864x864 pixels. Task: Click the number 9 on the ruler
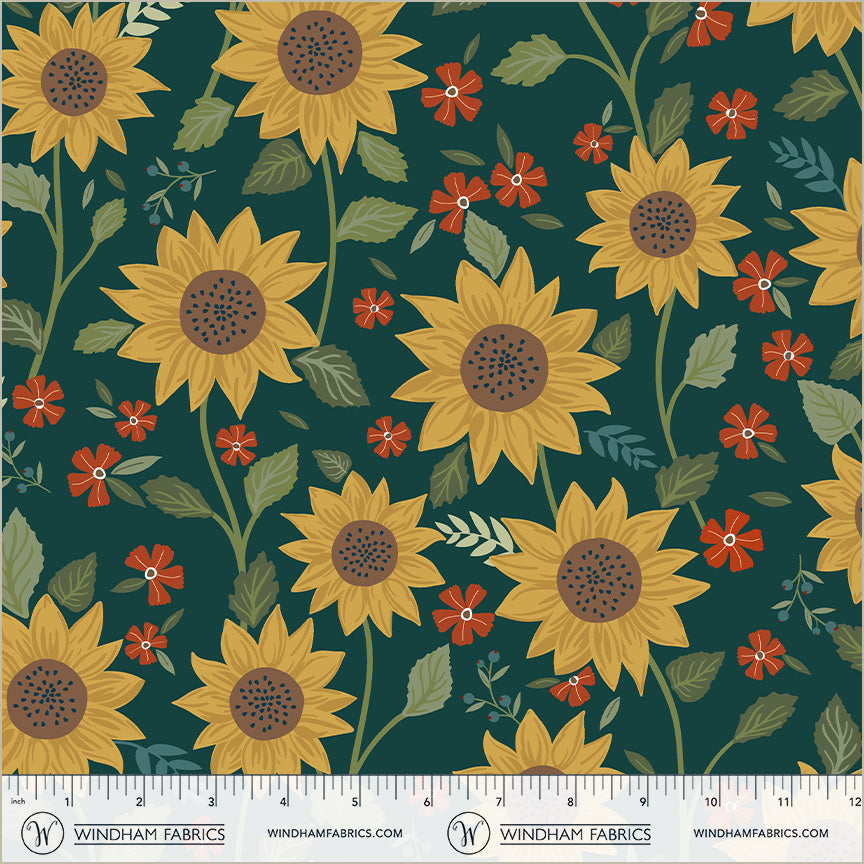point(643,802)
